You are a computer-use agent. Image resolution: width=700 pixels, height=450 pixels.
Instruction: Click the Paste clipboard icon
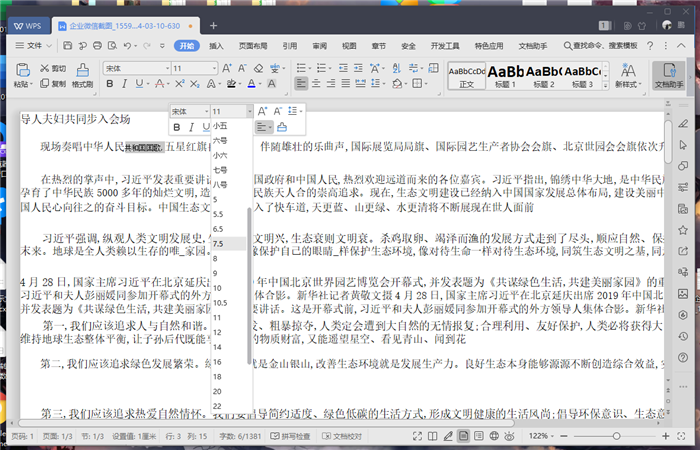[22, 70]
